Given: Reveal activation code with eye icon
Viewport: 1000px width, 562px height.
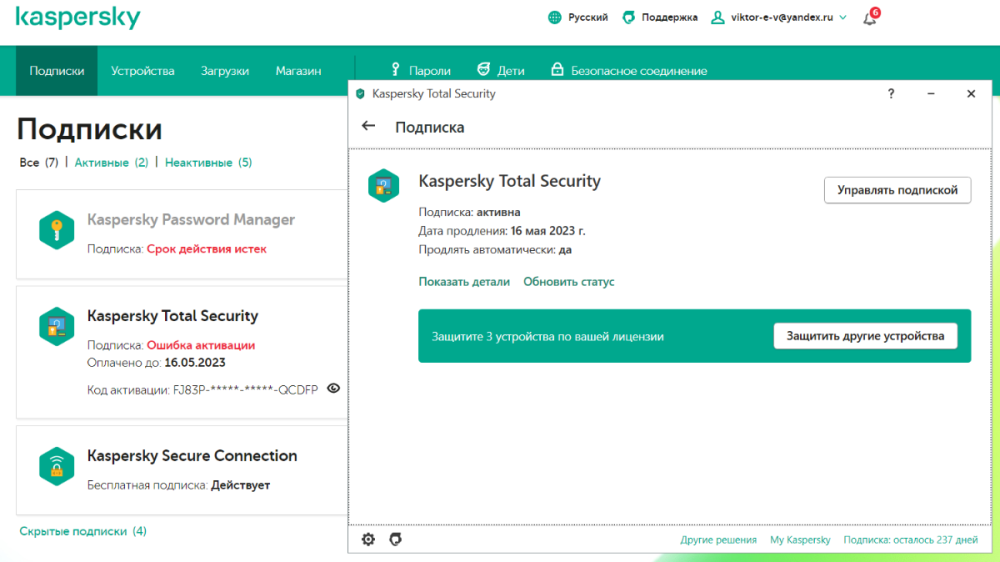Looking at the screenshot, I should coord(334,388).
